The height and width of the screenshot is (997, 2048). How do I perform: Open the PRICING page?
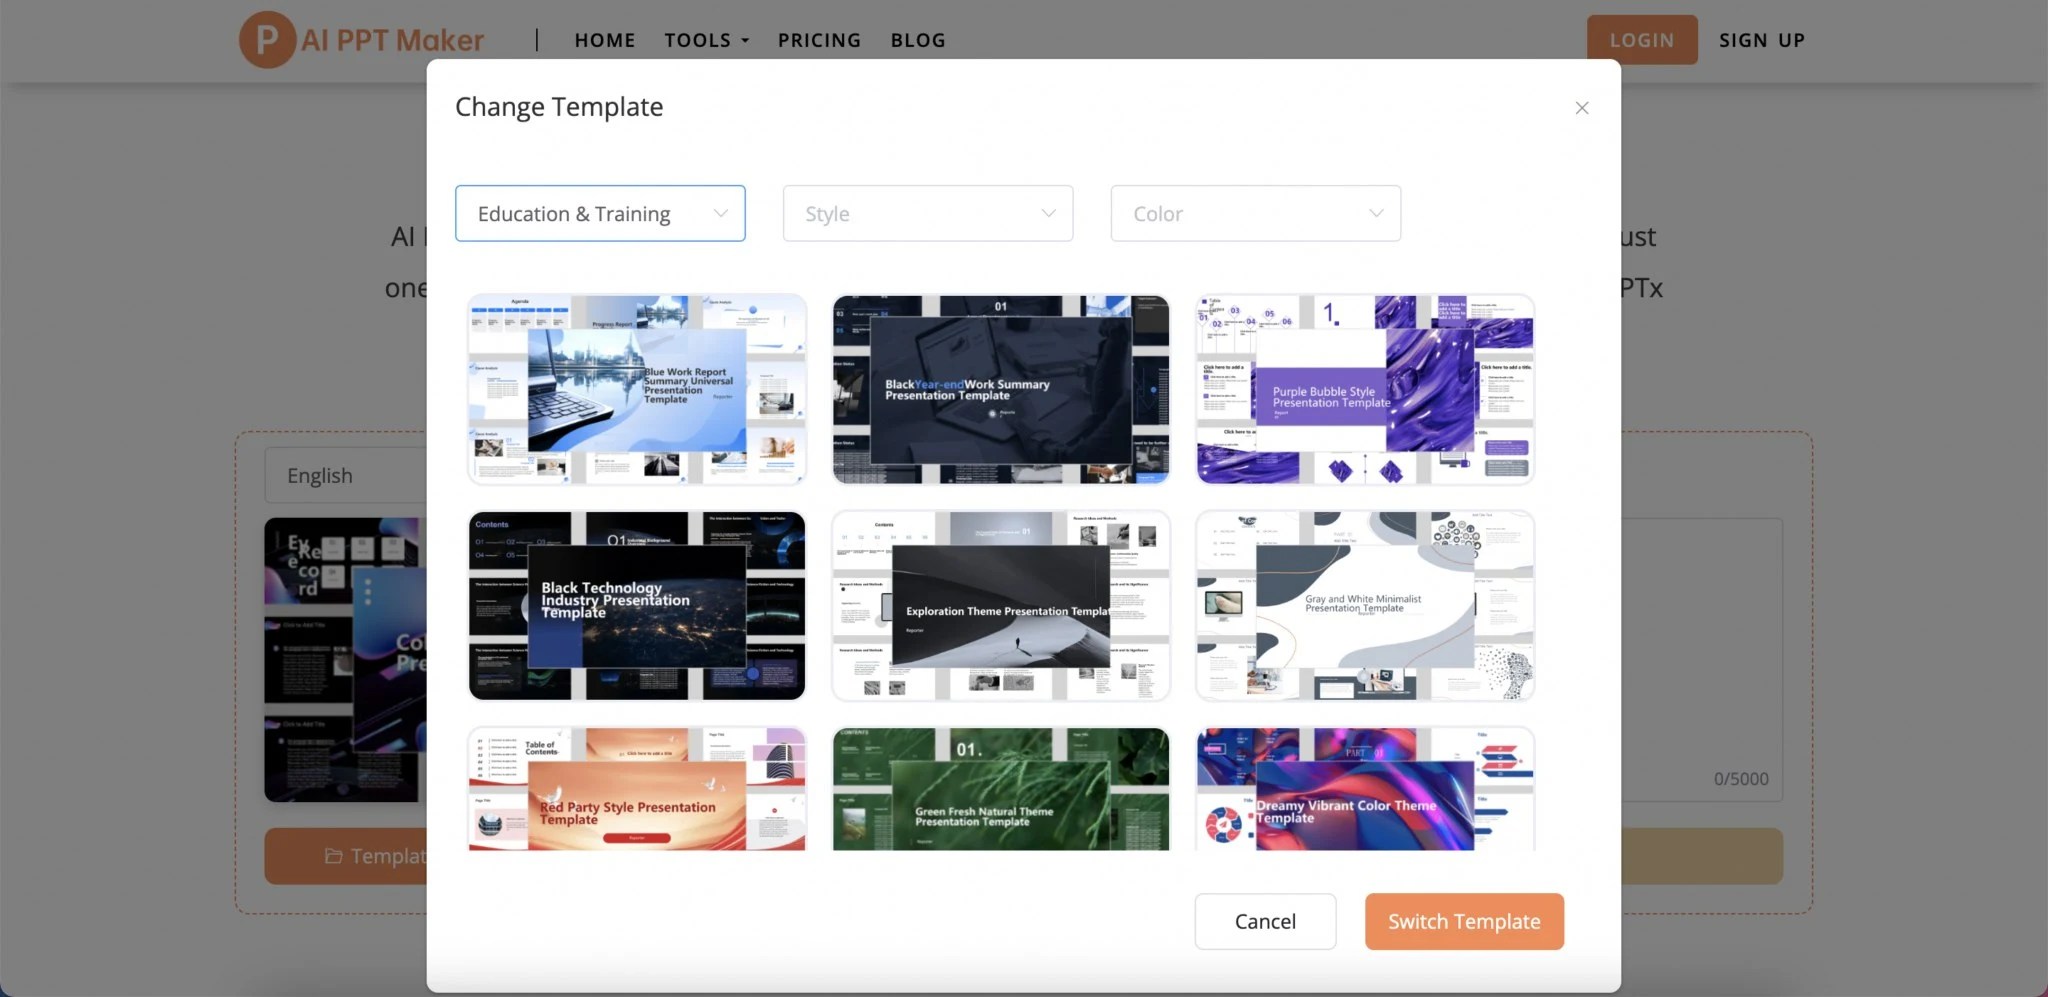pyautogui.click(x=819, y=40)
